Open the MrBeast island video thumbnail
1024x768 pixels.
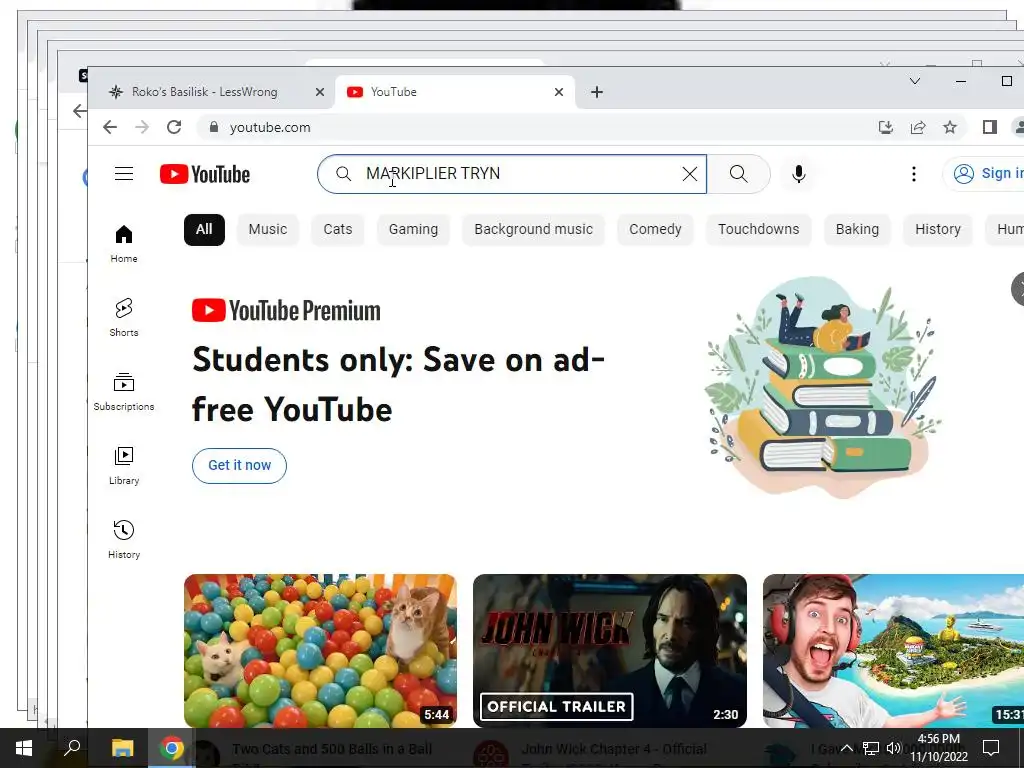click(x=893, y=650)
